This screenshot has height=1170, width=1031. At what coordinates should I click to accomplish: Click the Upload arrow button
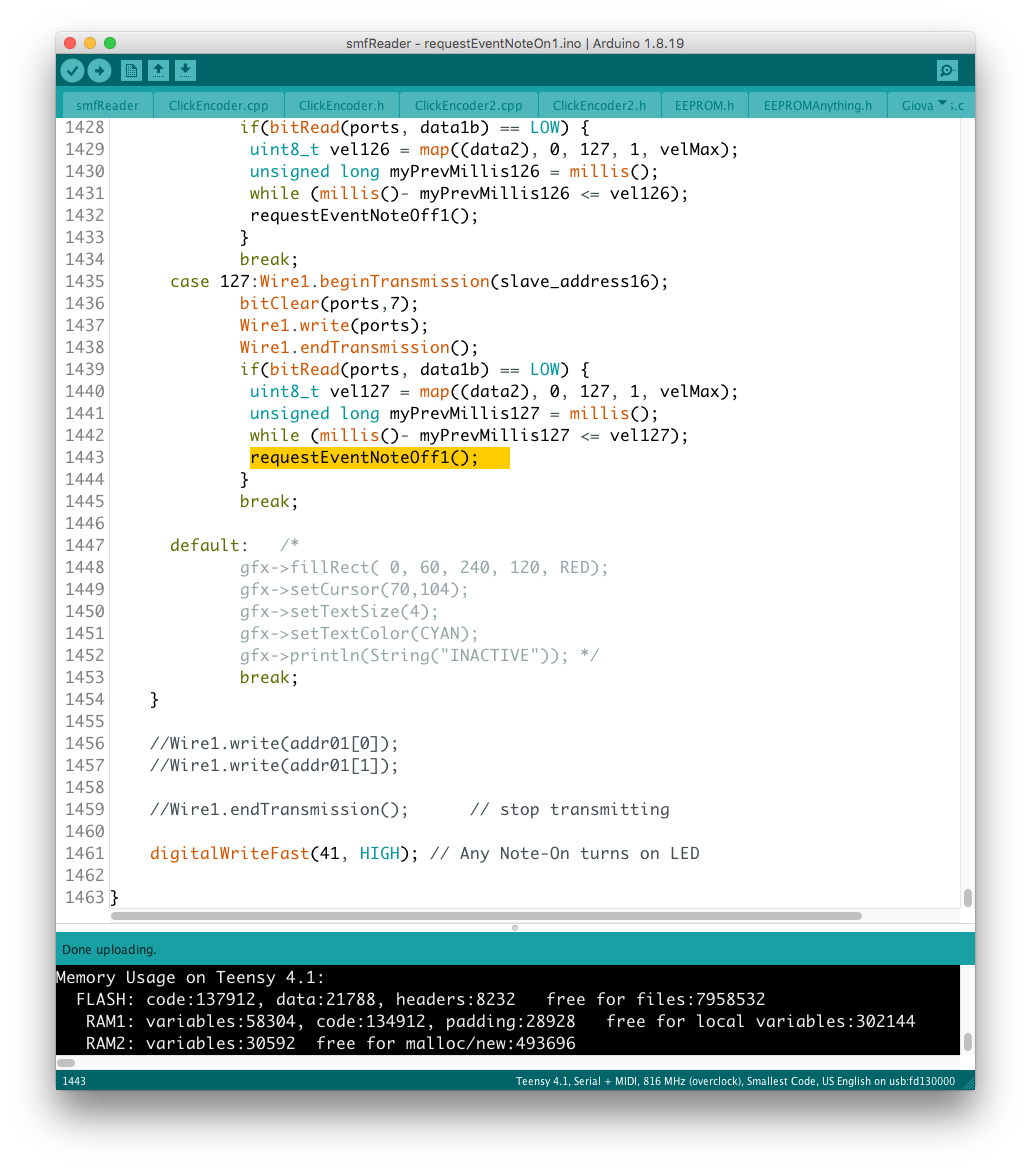[x=99, y=70]
